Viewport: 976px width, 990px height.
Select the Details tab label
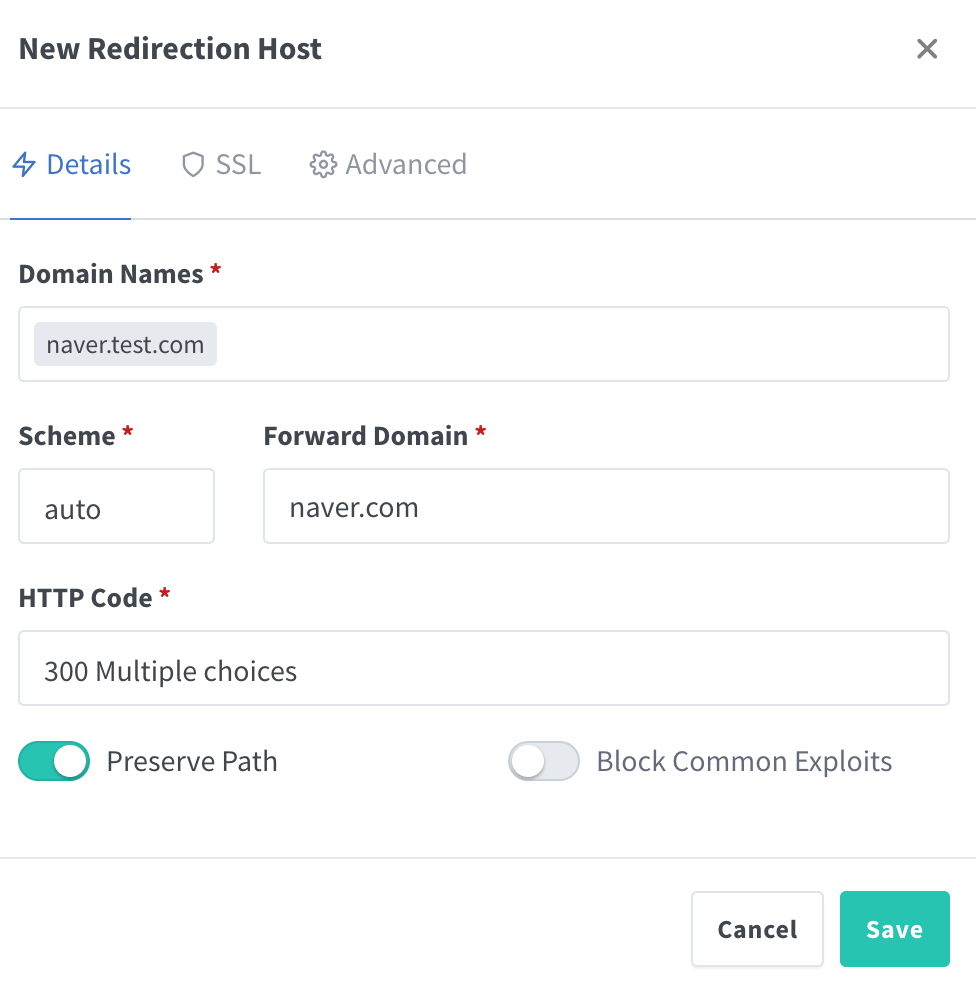89,164
